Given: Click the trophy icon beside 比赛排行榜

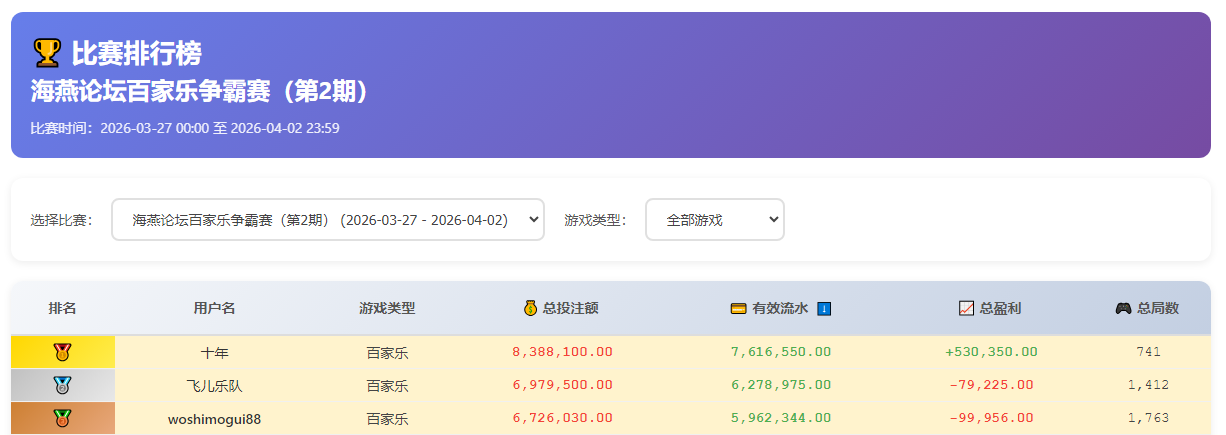Looking at the screenshot, I should [x=46, y=52].
